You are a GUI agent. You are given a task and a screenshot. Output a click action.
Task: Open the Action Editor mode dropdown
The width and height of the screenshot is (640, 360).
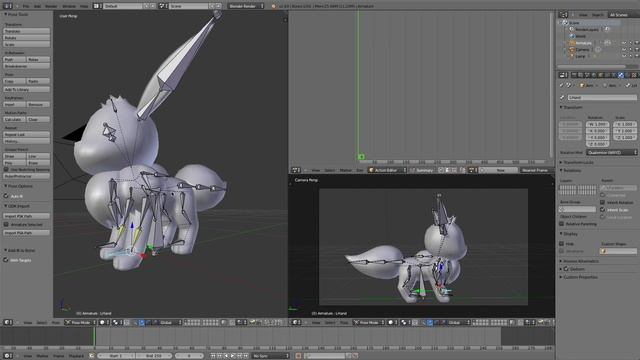click(x=387, y=170)
